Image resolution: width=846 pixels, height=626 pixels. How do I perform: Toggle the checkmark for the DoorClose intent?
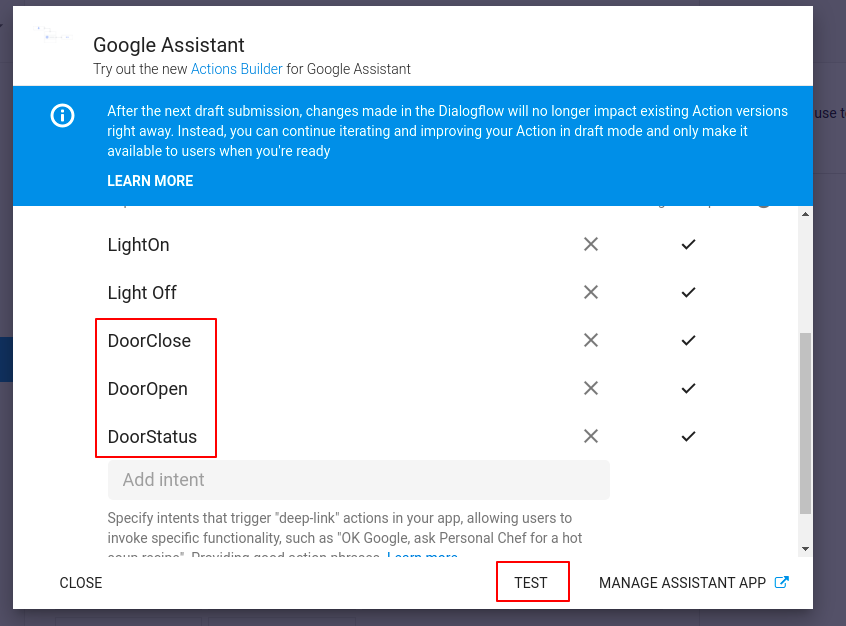point(688,341)
